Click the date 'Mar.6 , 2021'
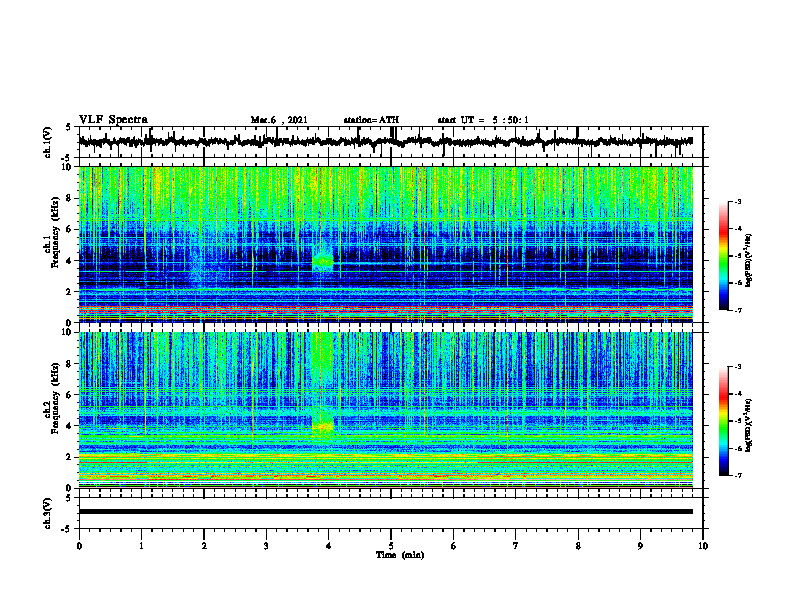792x612 pixels. pos(279,120)
